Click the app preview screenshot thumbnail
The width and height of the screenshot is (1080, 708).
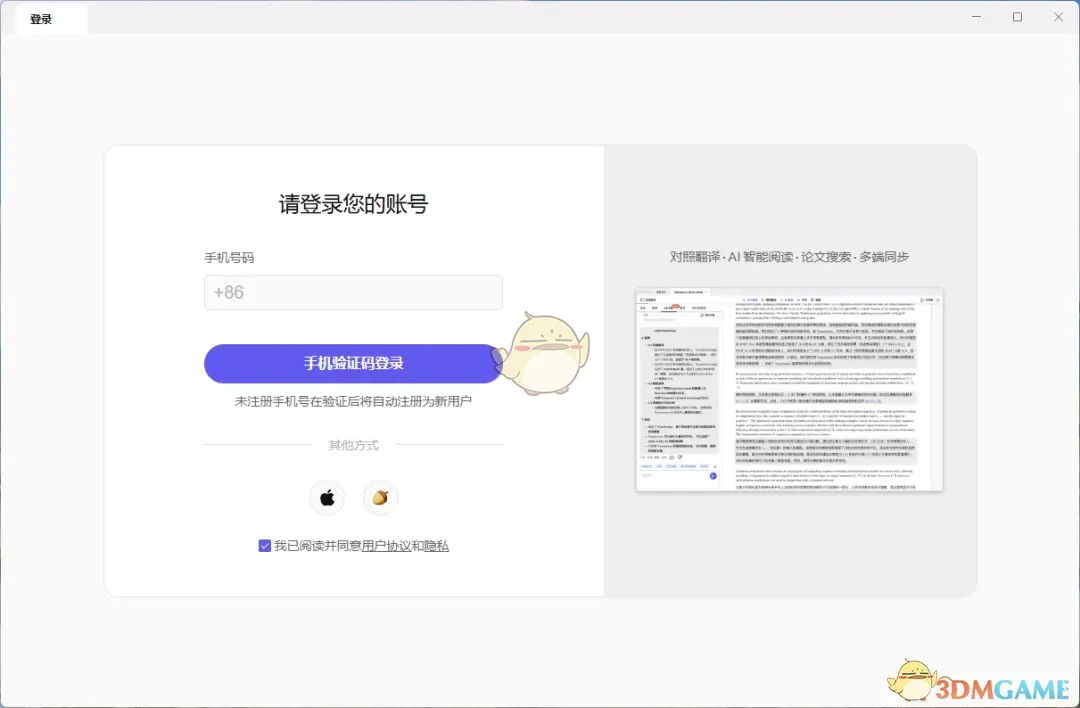click(788, 389)
